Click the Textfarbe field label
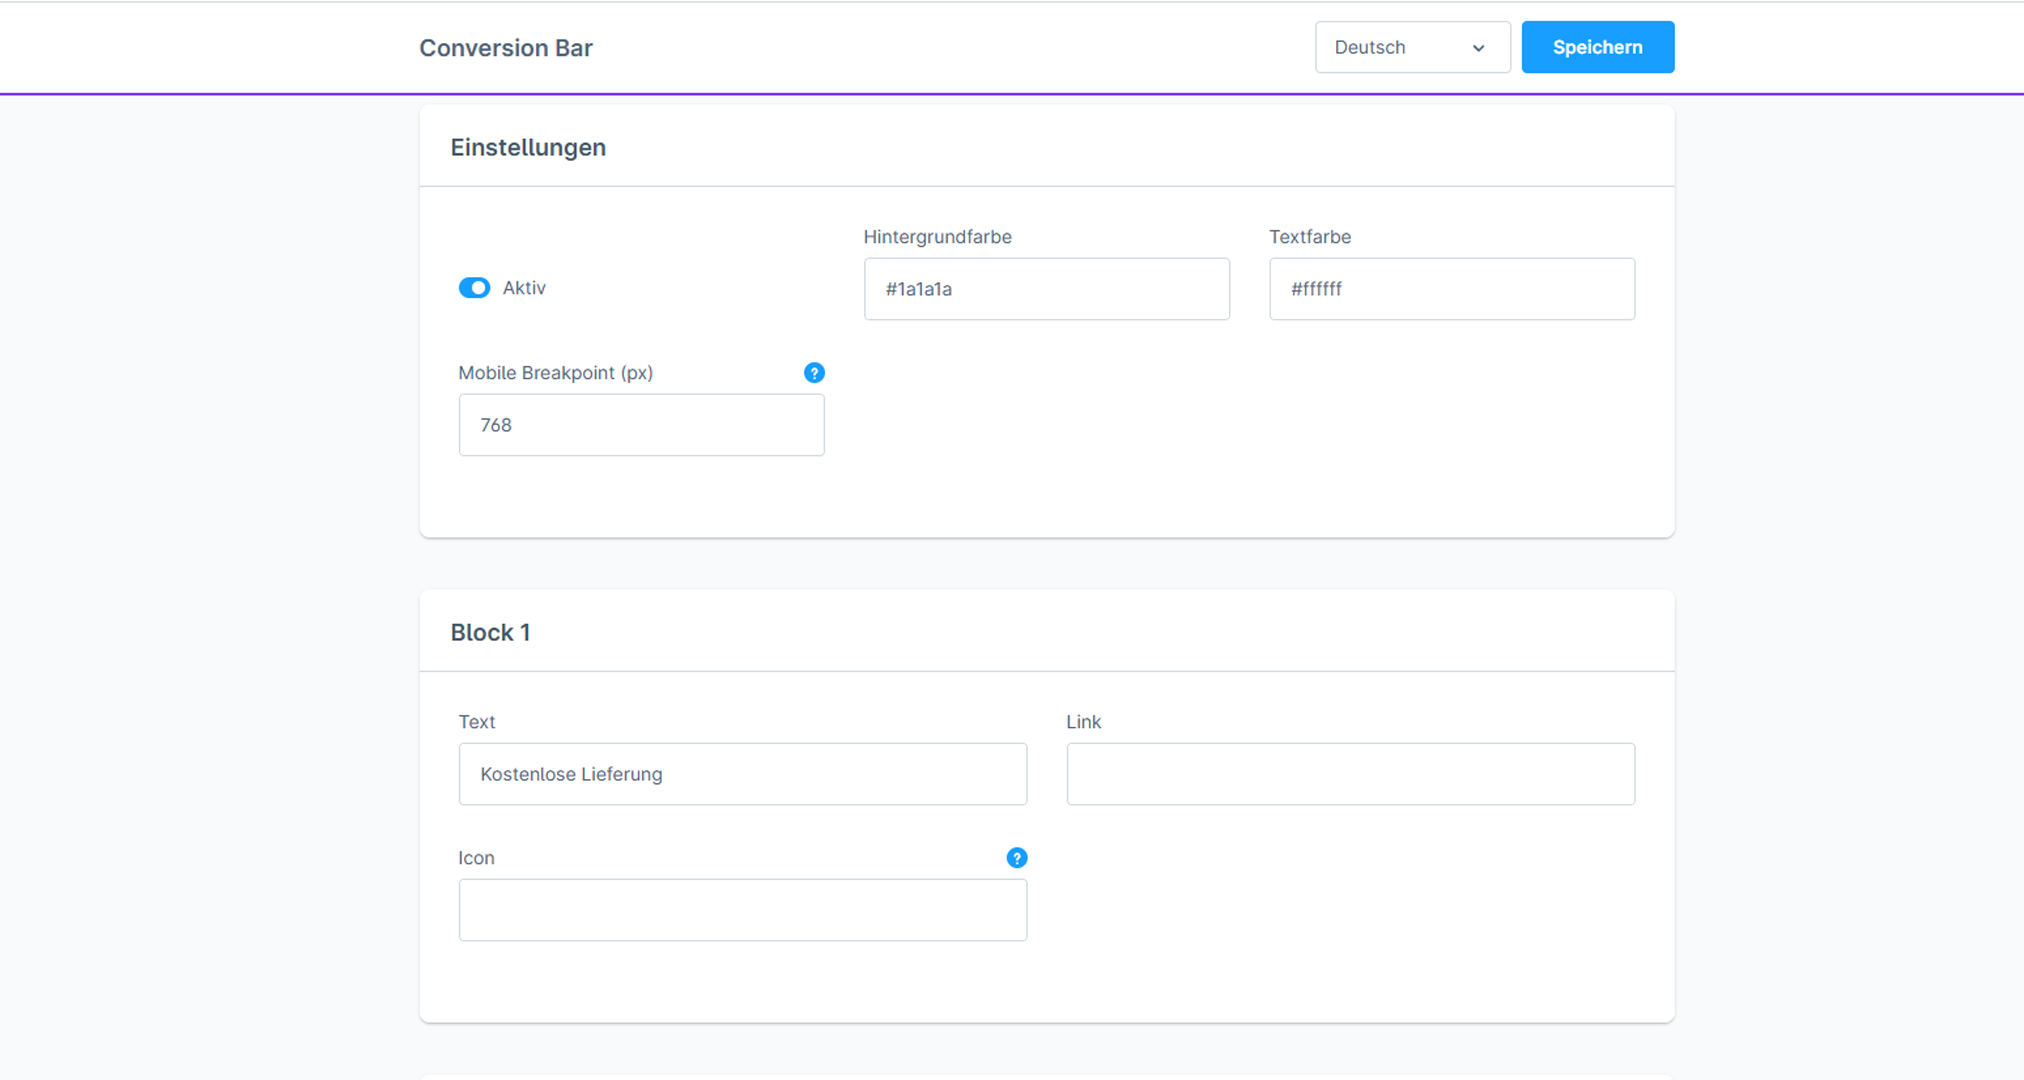The width and height of the screenshot is (2024, 1080). pyautogui.click(x=1310, y=237)
